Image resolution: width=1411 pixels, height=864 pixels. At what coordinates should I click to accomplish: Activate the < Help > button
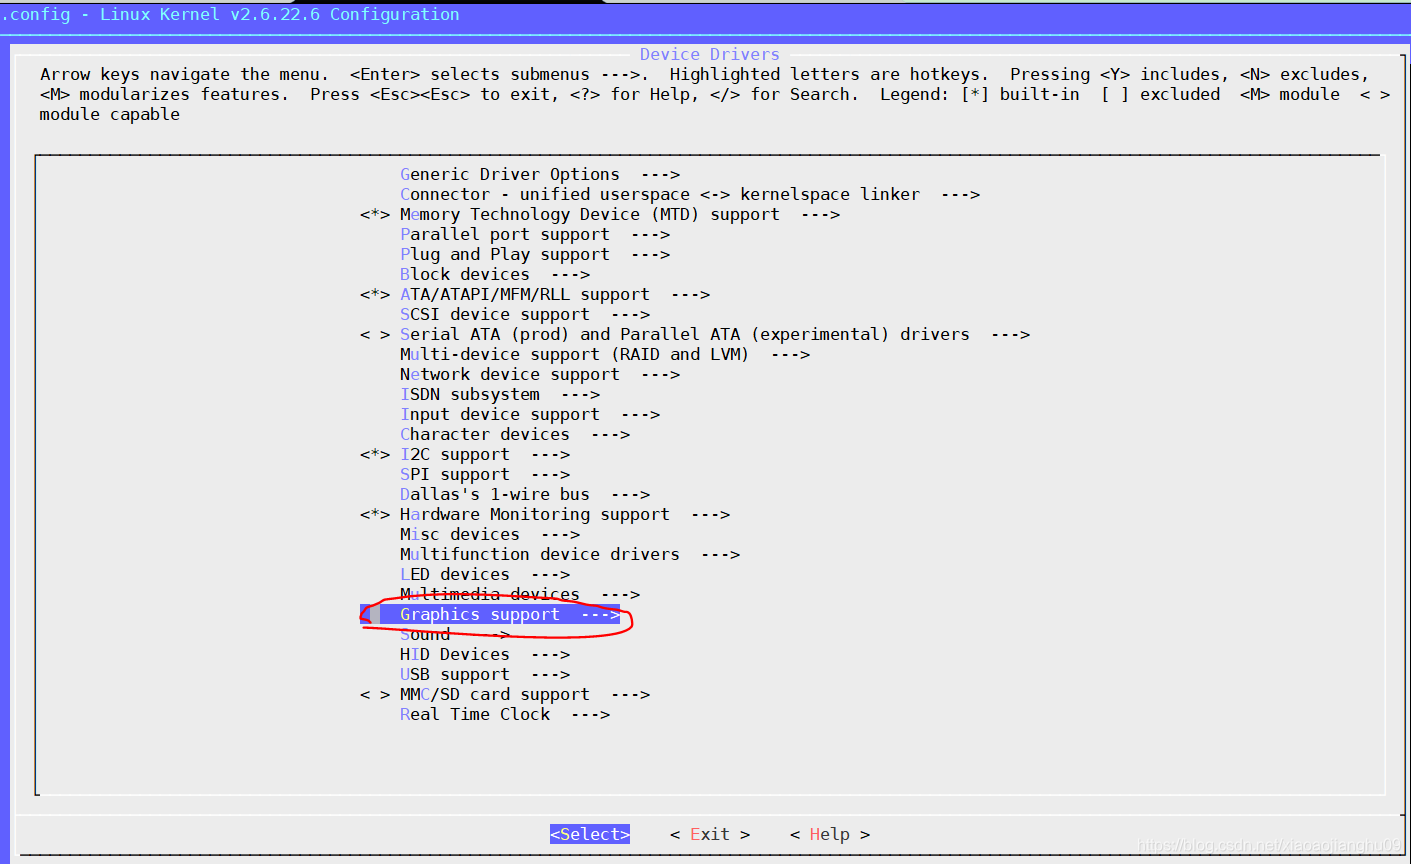click(x=830, y=834)
